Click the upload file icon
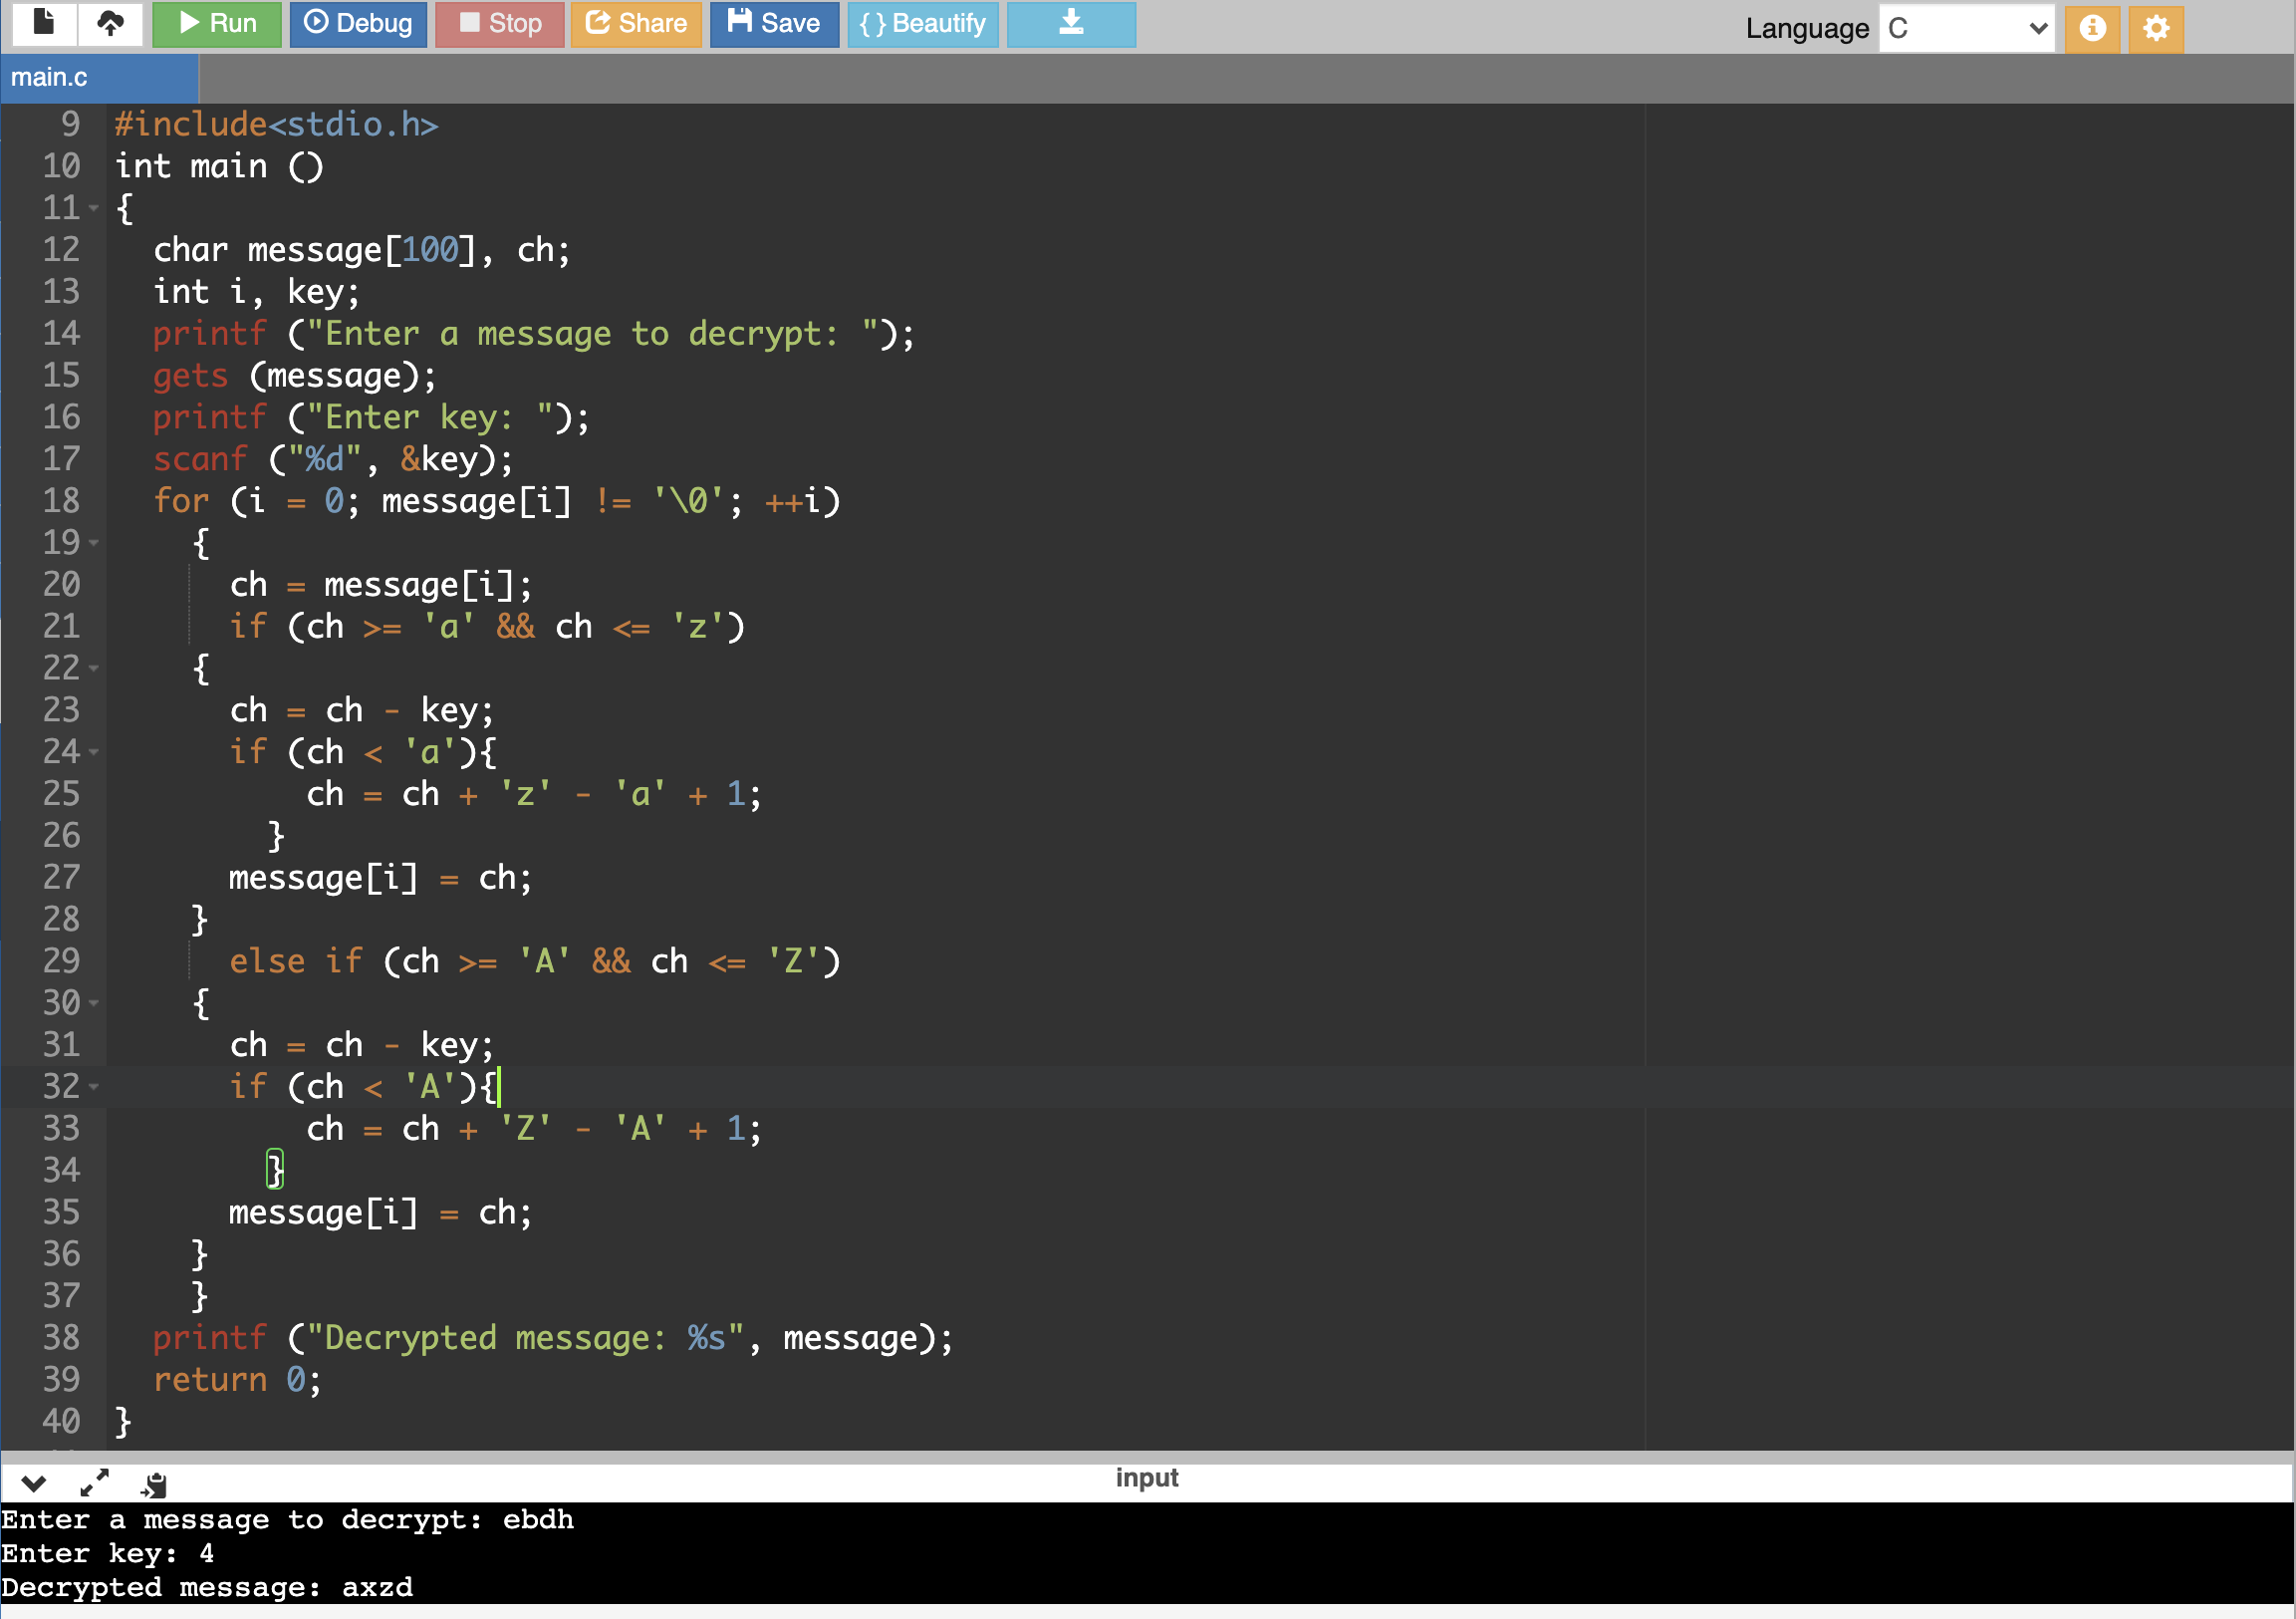The image size is (2296, 1619). [x=110, y=23]
